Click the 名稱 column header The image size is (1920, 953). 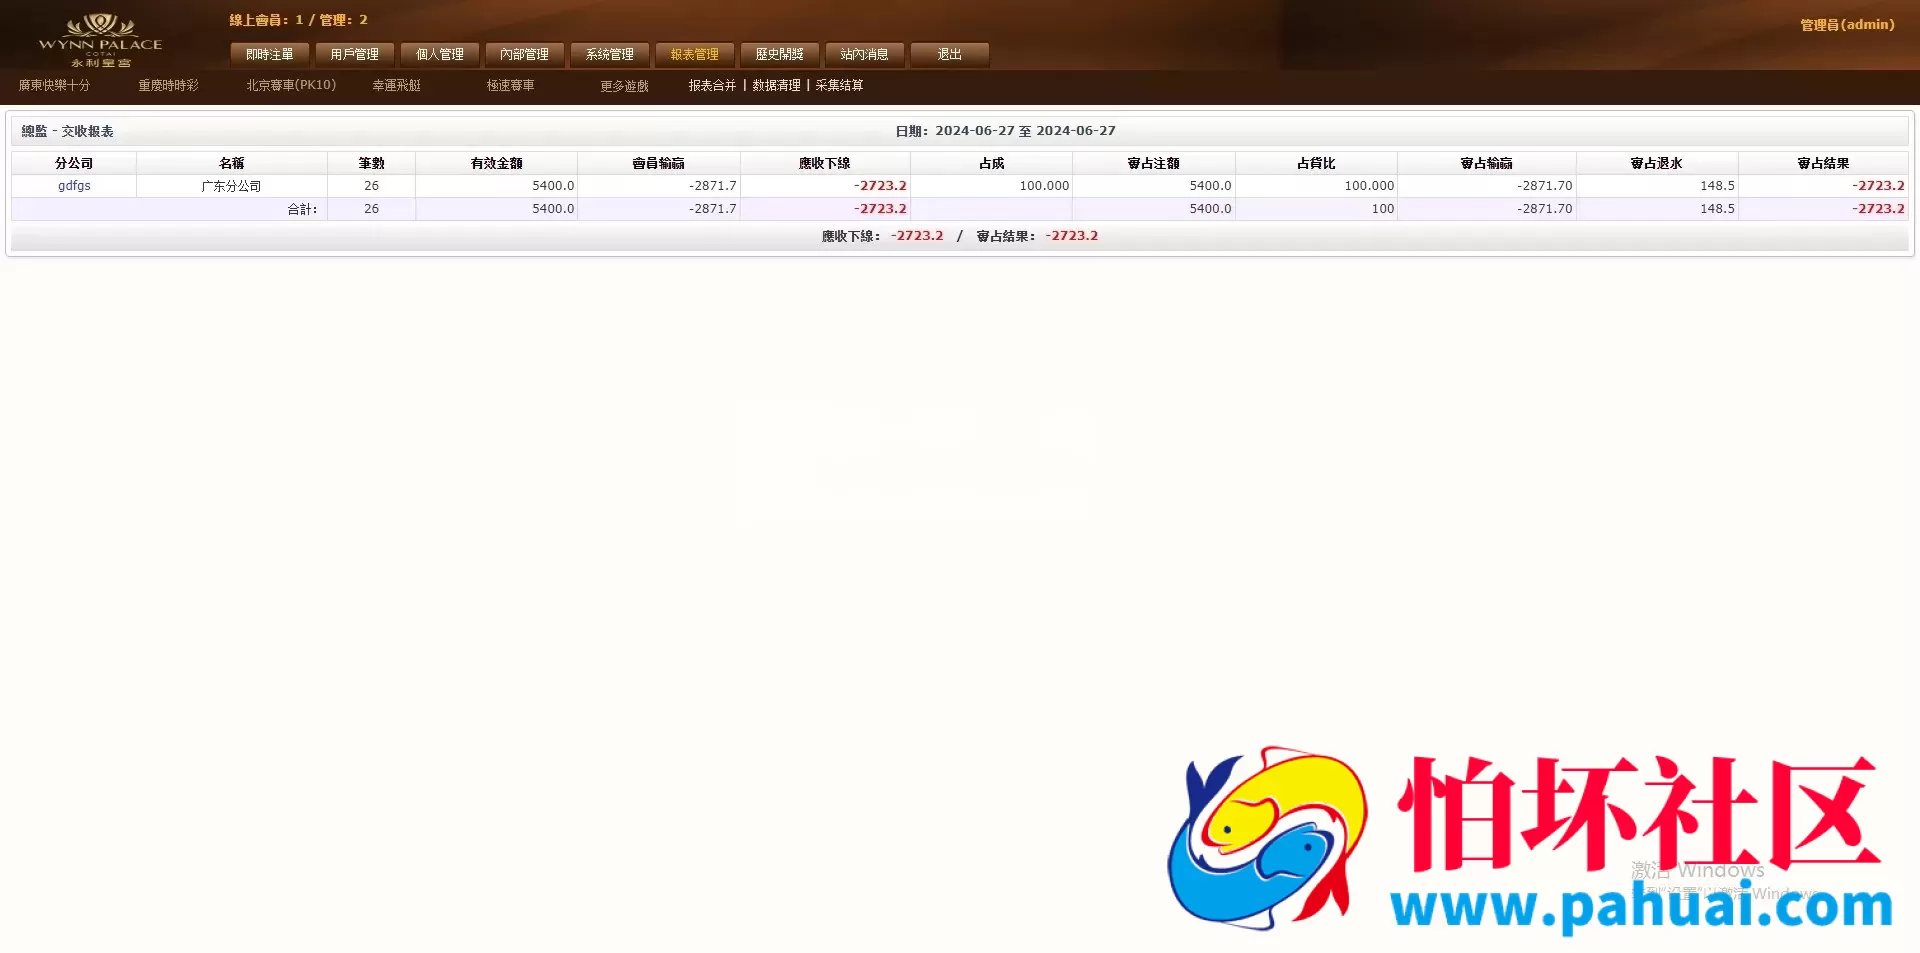[x=232, y=163]
